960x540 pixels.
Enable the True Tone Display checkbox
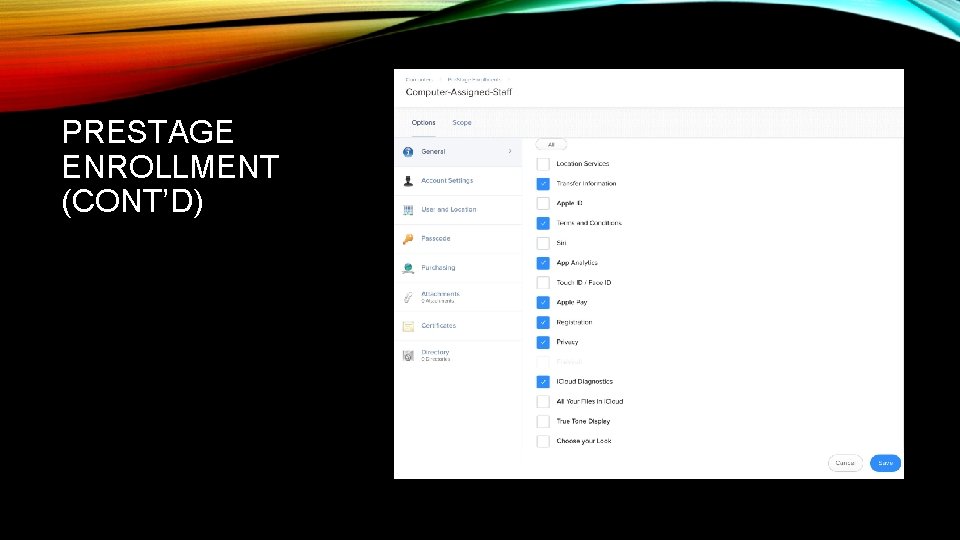pos(543,421)
